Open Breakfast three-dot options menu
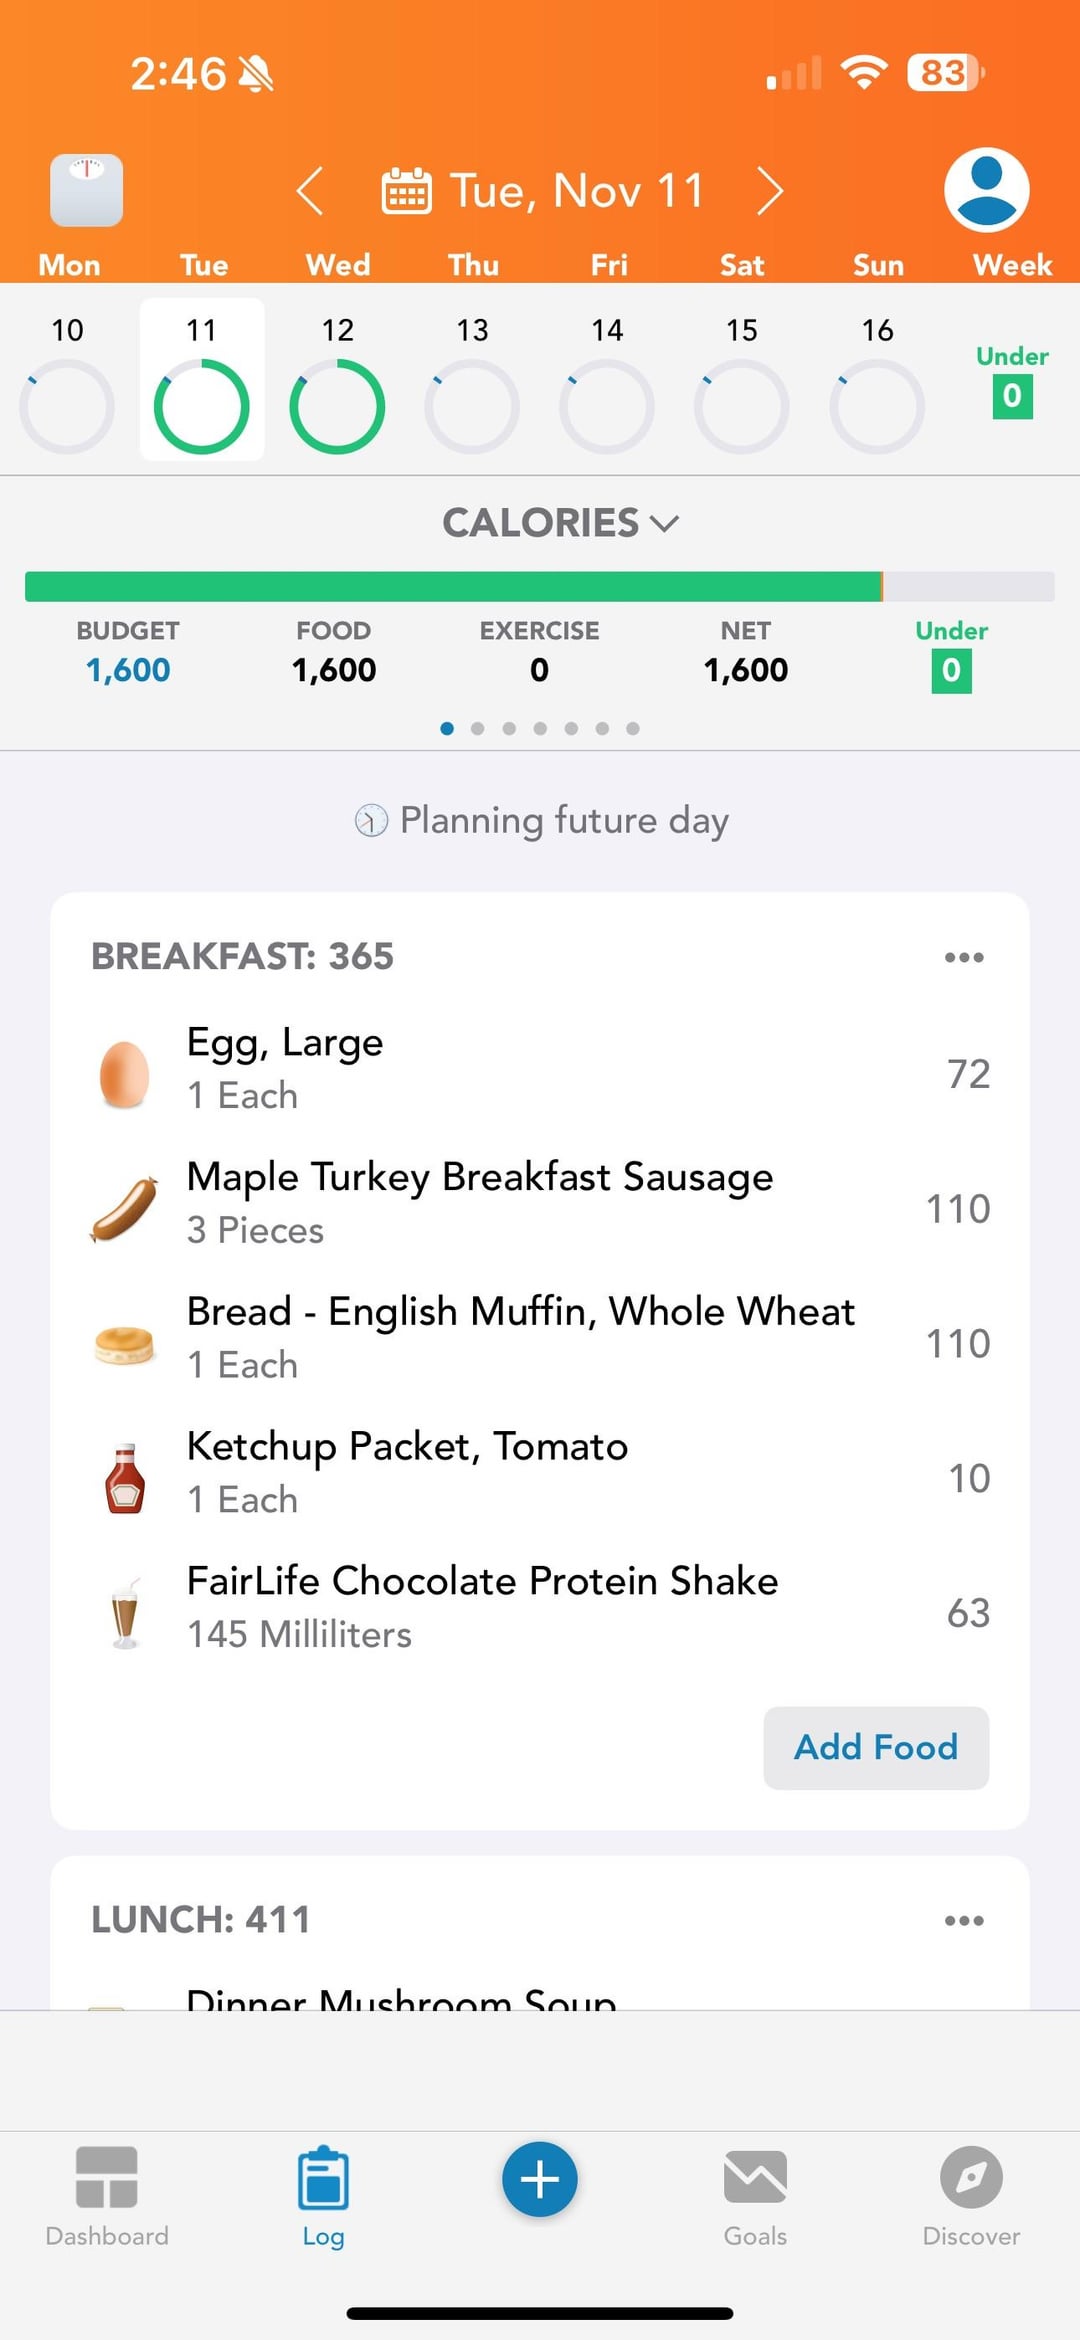The width and height of the screenshot is (1080, 2340). coord(964,957)
